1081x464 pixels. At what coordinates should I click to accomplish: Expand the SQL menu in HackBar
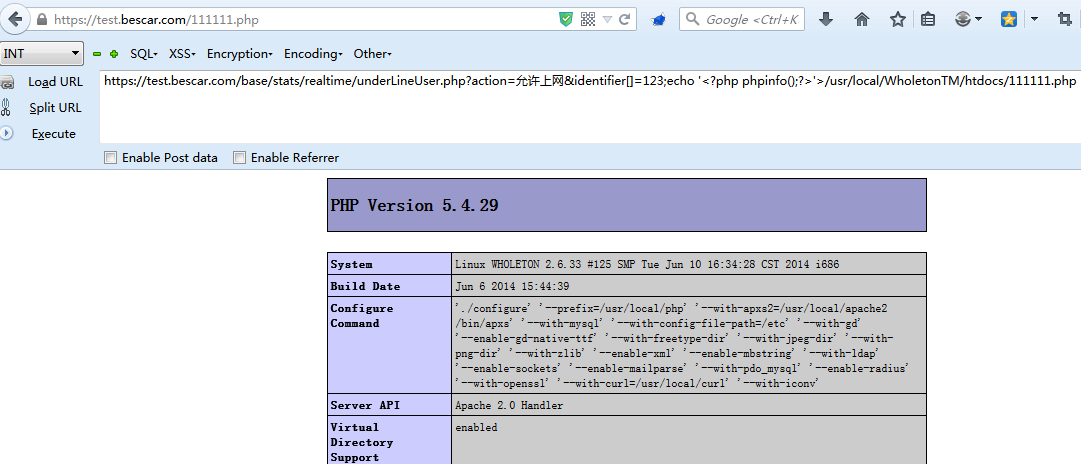click(144, 54)
